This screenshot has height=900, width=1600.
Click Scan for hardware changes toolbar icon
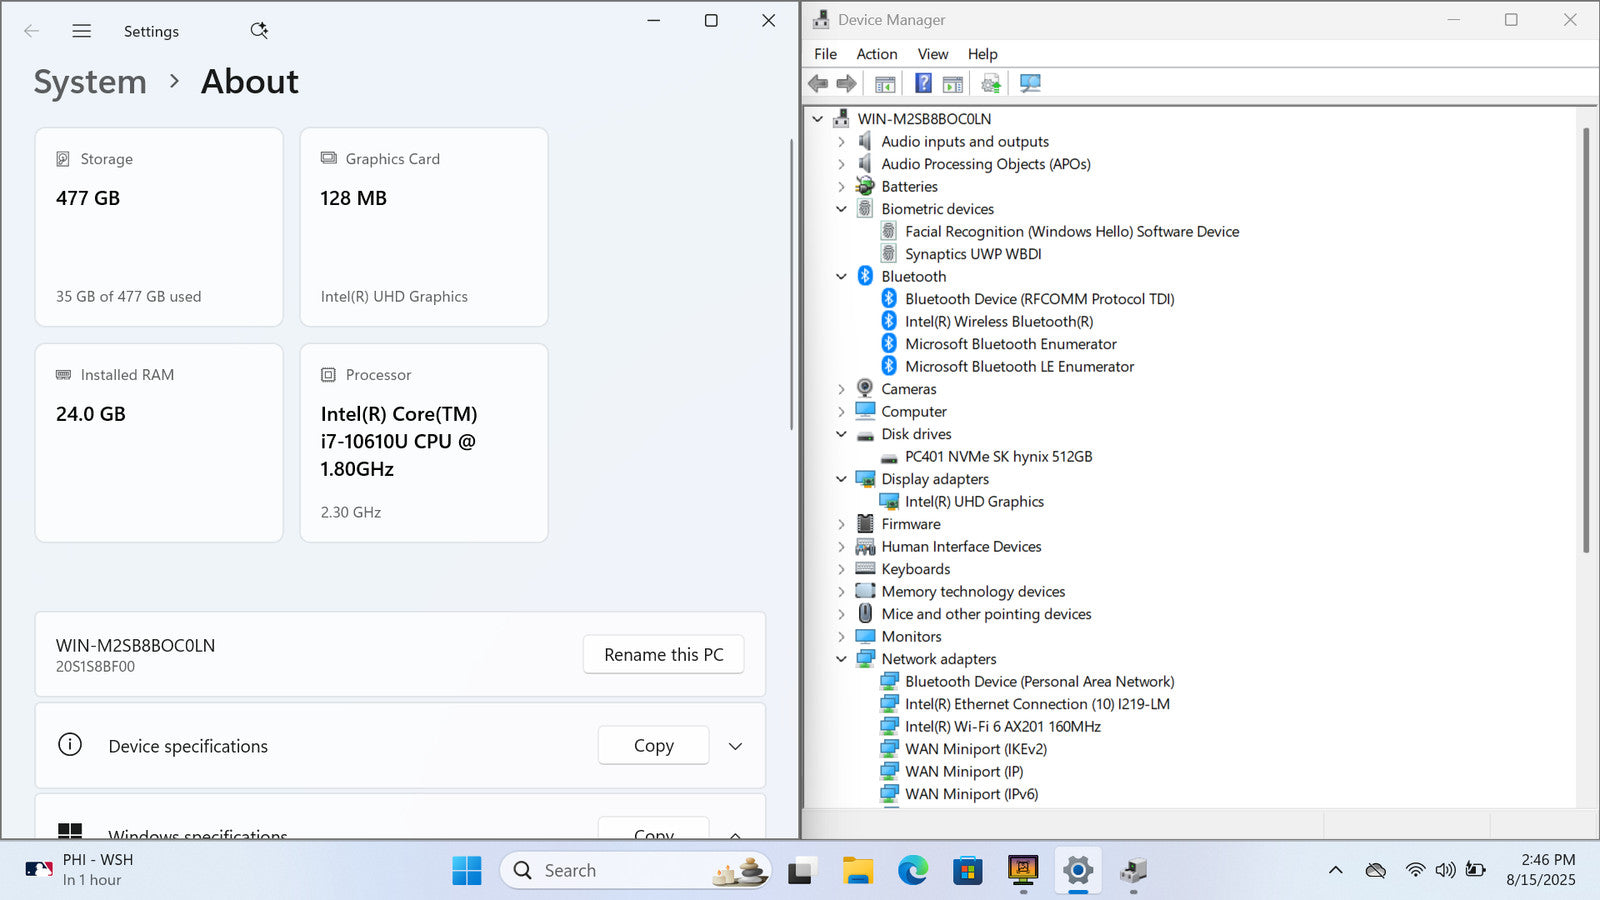coord(1030,83)
